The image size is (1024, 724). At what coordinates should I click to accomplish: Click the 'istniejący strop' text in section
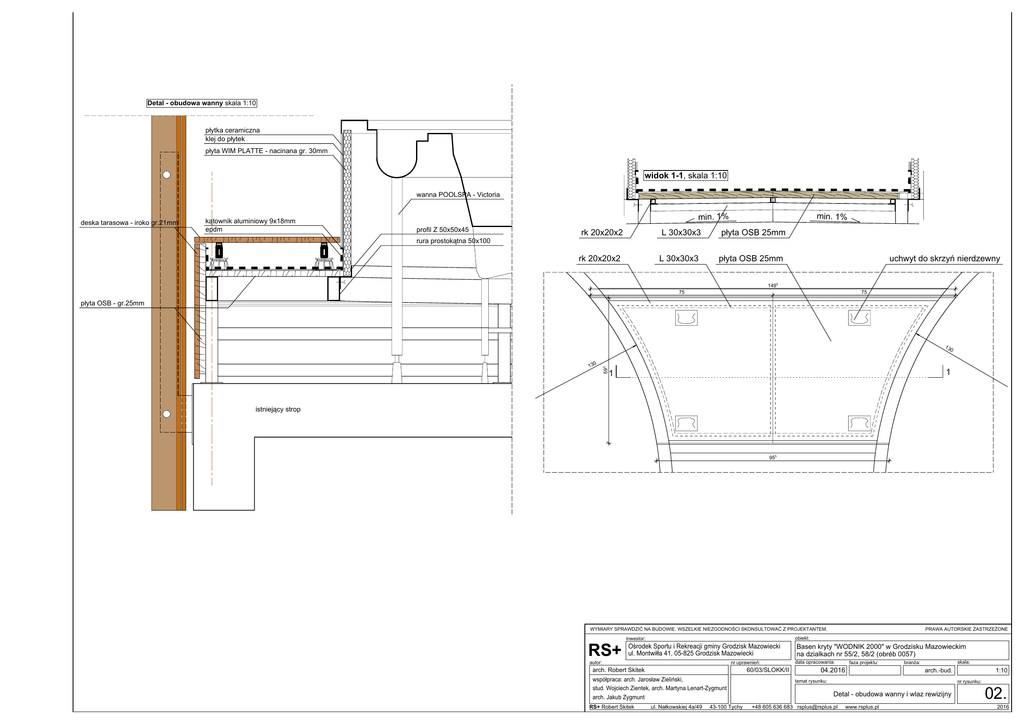pyautogui.click(x=278, y=410)
